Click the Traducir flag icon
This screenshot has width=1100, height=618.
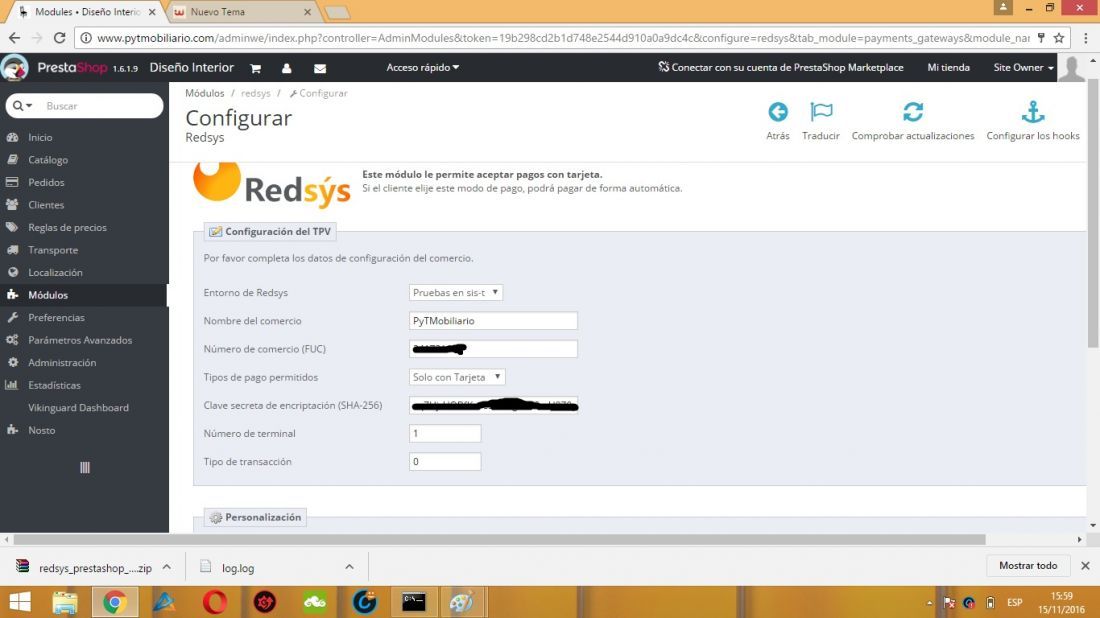point(821,112)
